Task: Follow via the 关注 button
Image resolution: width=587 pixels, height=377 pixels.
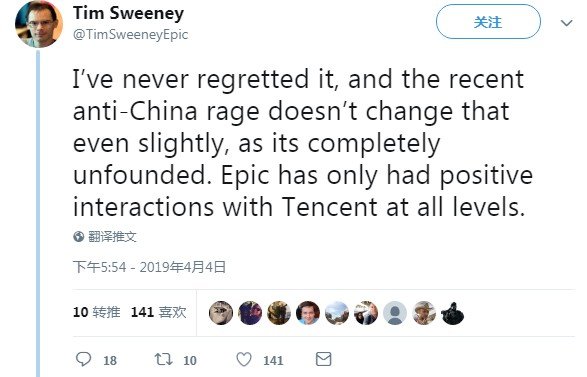Action: coord(488,22)
